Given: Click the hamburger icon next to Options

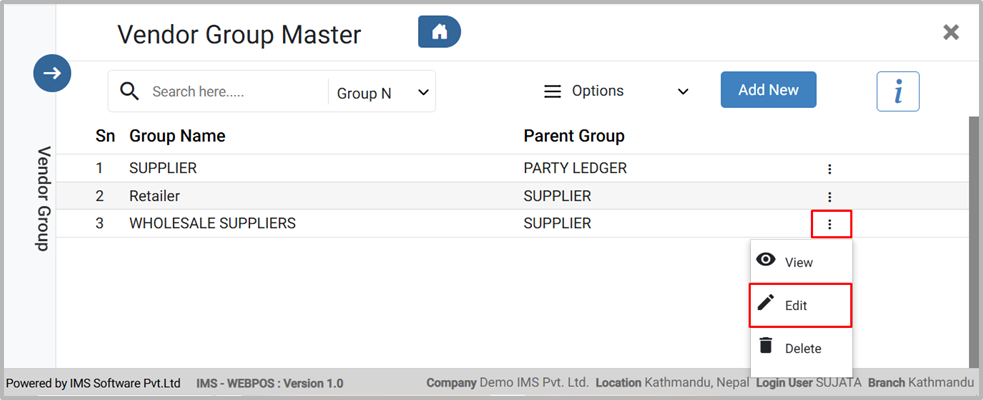Looking at the screenshot, I should 552,91.
